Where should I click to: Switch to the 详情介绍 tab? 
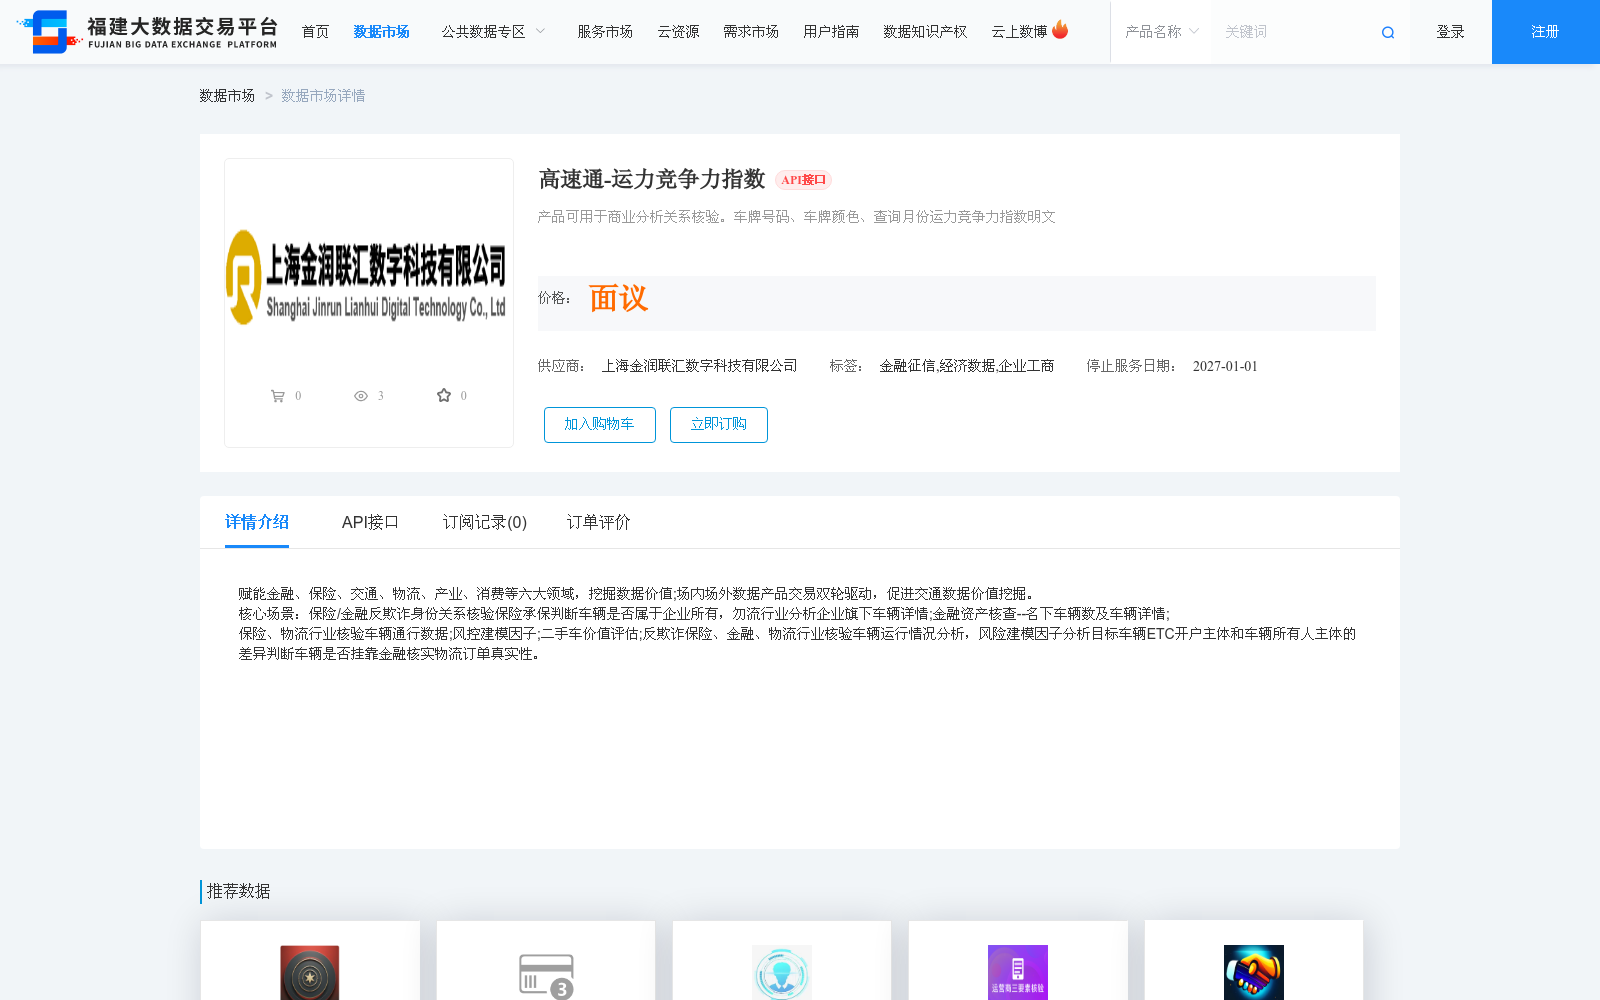click(x=257, y=522)
